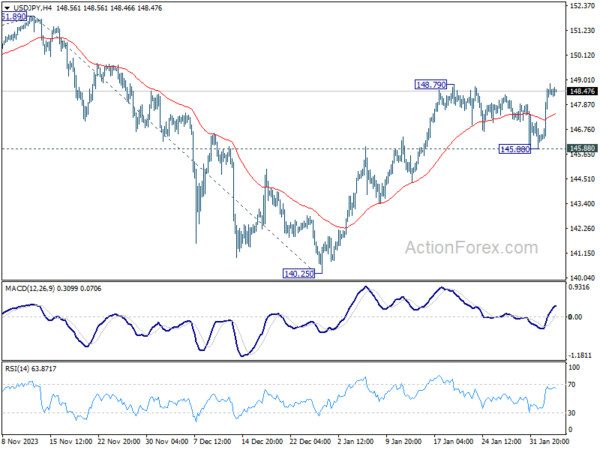Viewport: 600px width, 450px height.
Task: Select the 30 Nov 04:00 time label
Action: [167, 441]
